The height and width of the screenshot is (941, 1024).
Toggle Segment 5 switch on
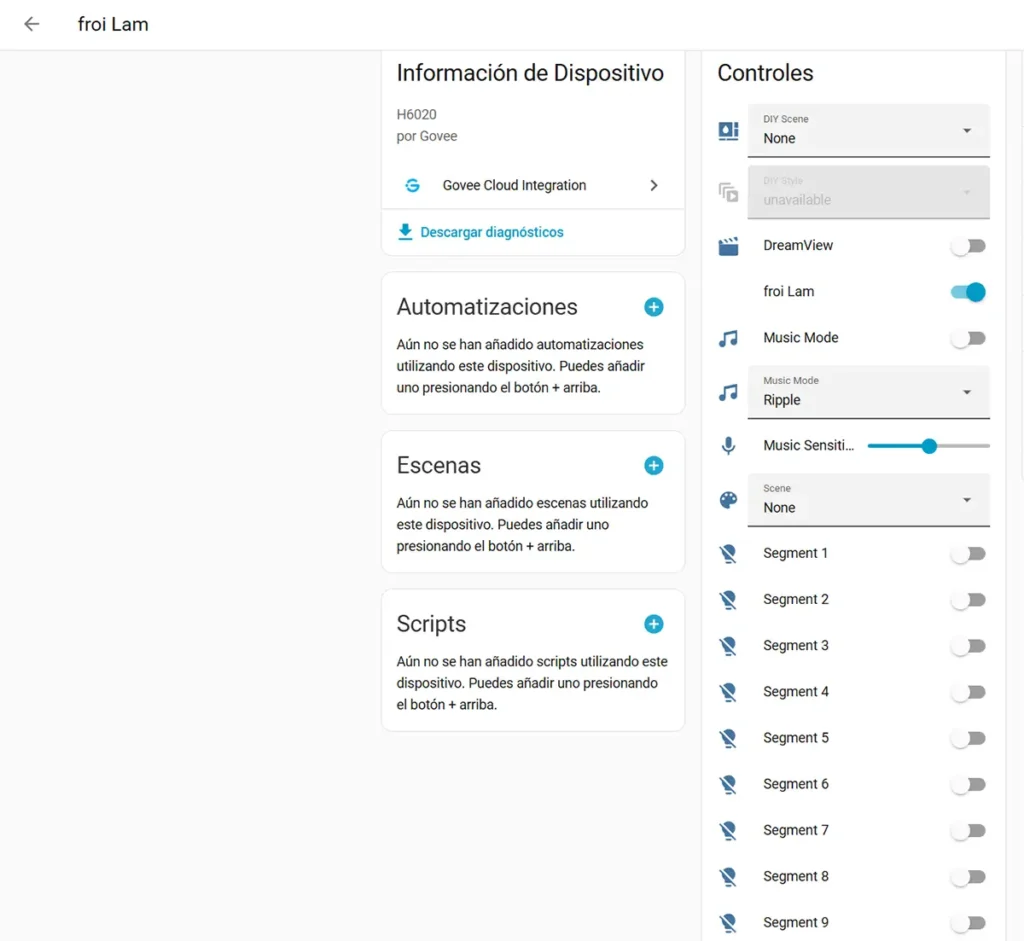(968, 738)
